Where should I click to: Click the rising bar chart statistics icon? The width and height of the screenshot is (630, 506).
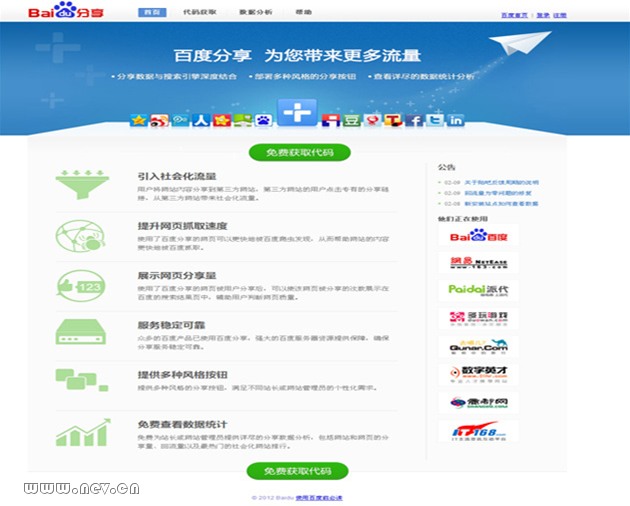click(83, 432)
